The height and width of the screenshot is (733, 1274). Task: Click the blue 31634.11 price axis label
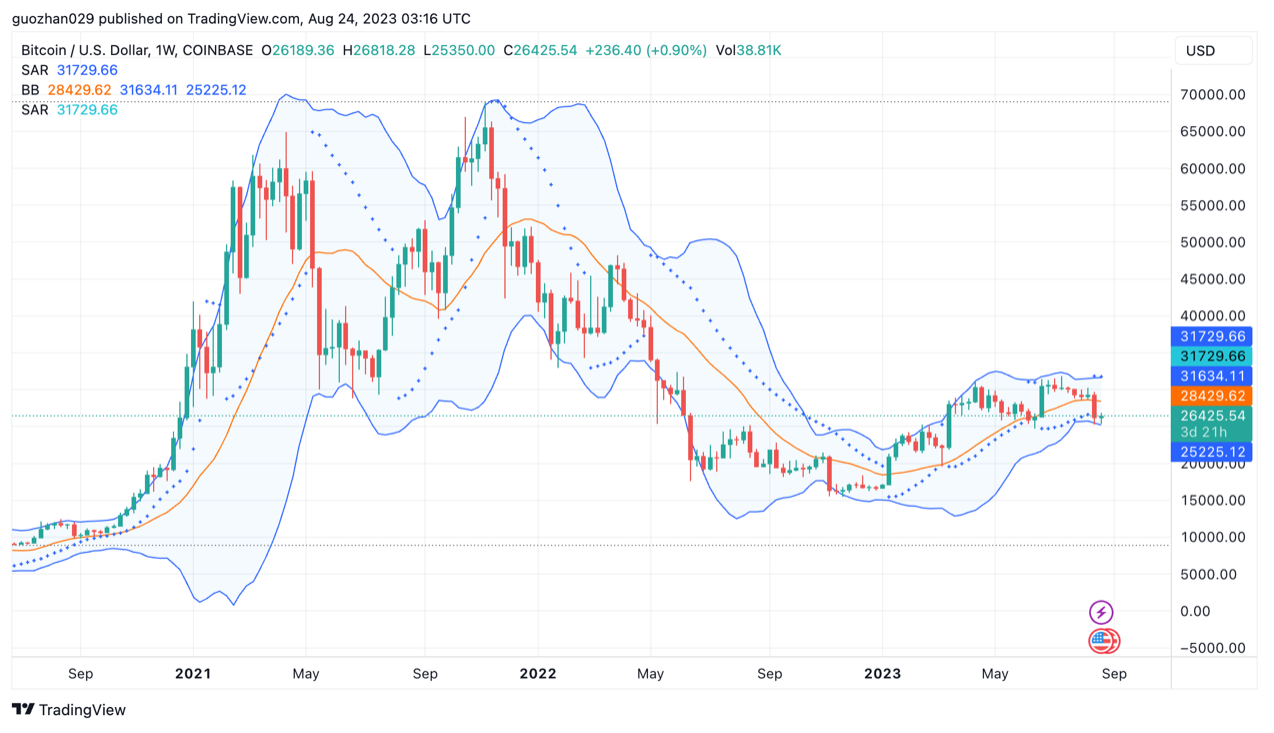click(x=1212, y=376)
